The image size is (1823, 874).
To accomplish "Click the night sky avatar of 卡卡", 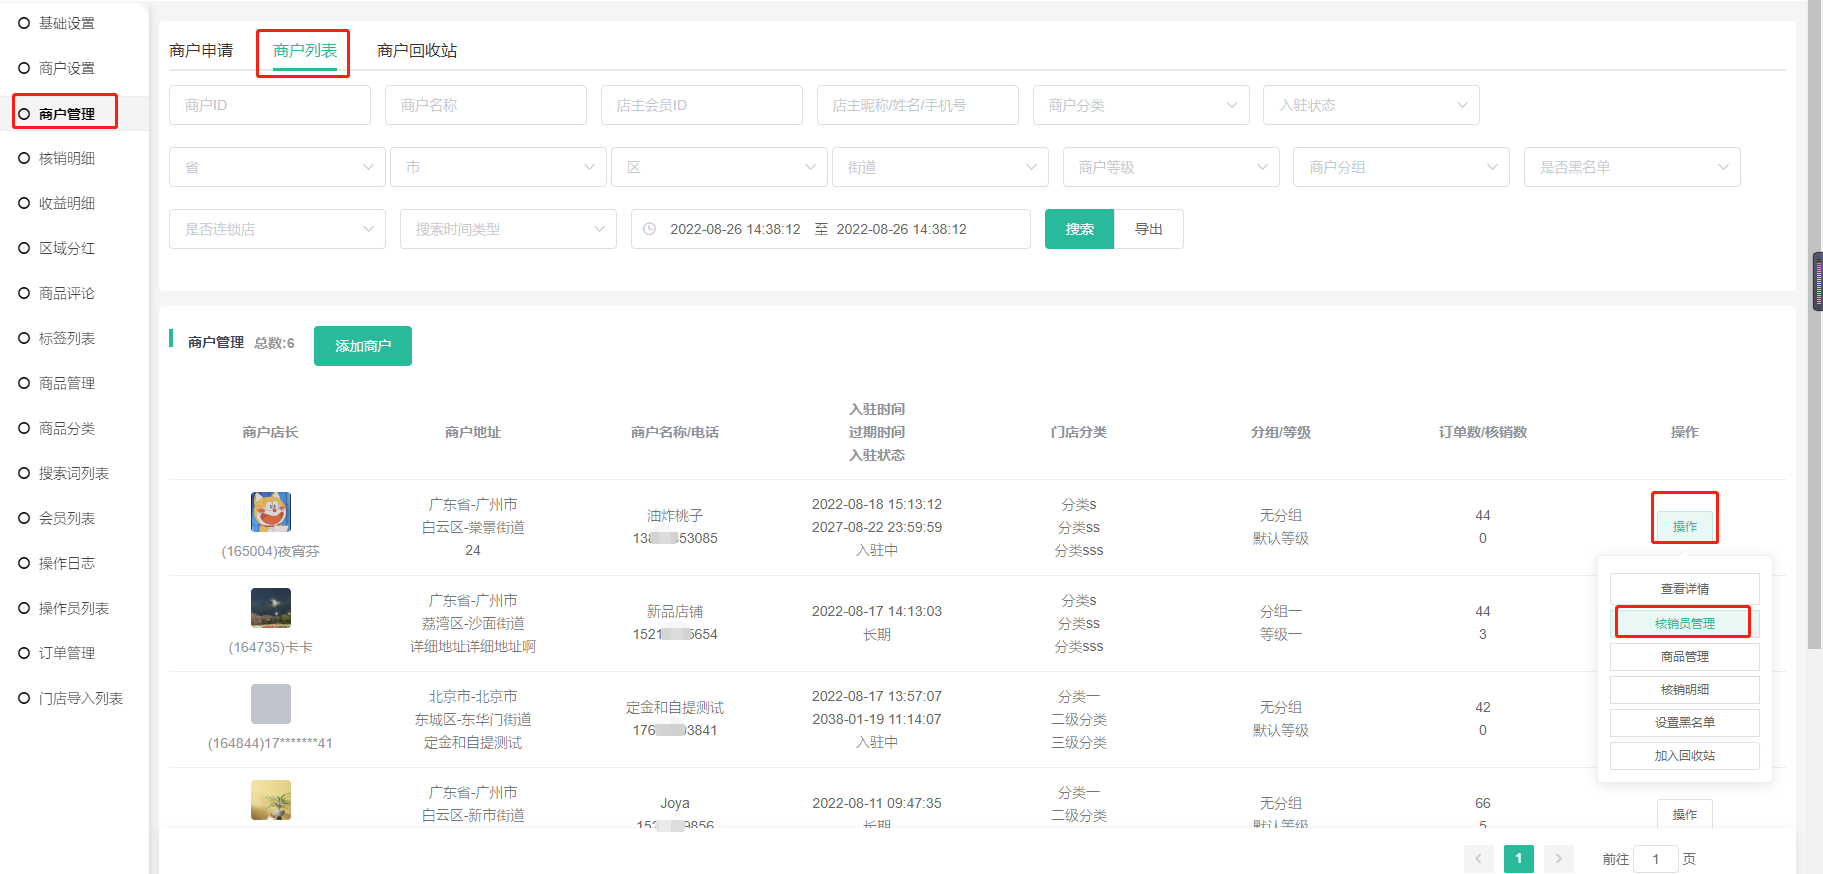I will tap(270, 608).
